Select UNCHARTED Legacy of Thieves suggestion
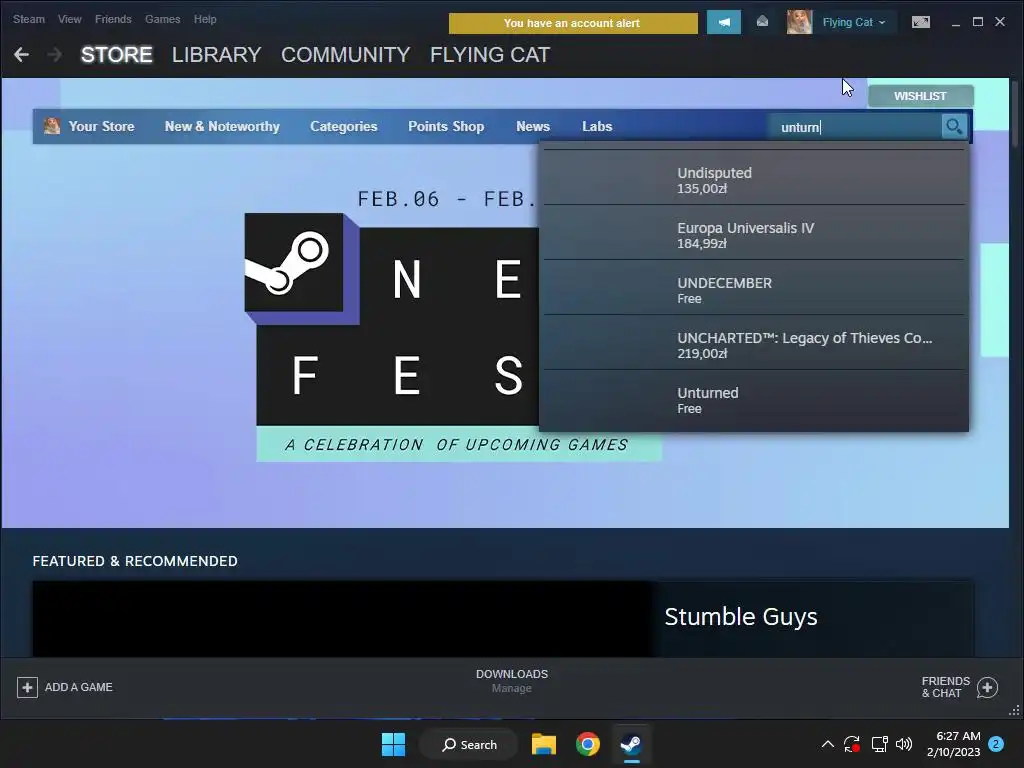The image size is (1024, 768). click(x=754, y=345)
